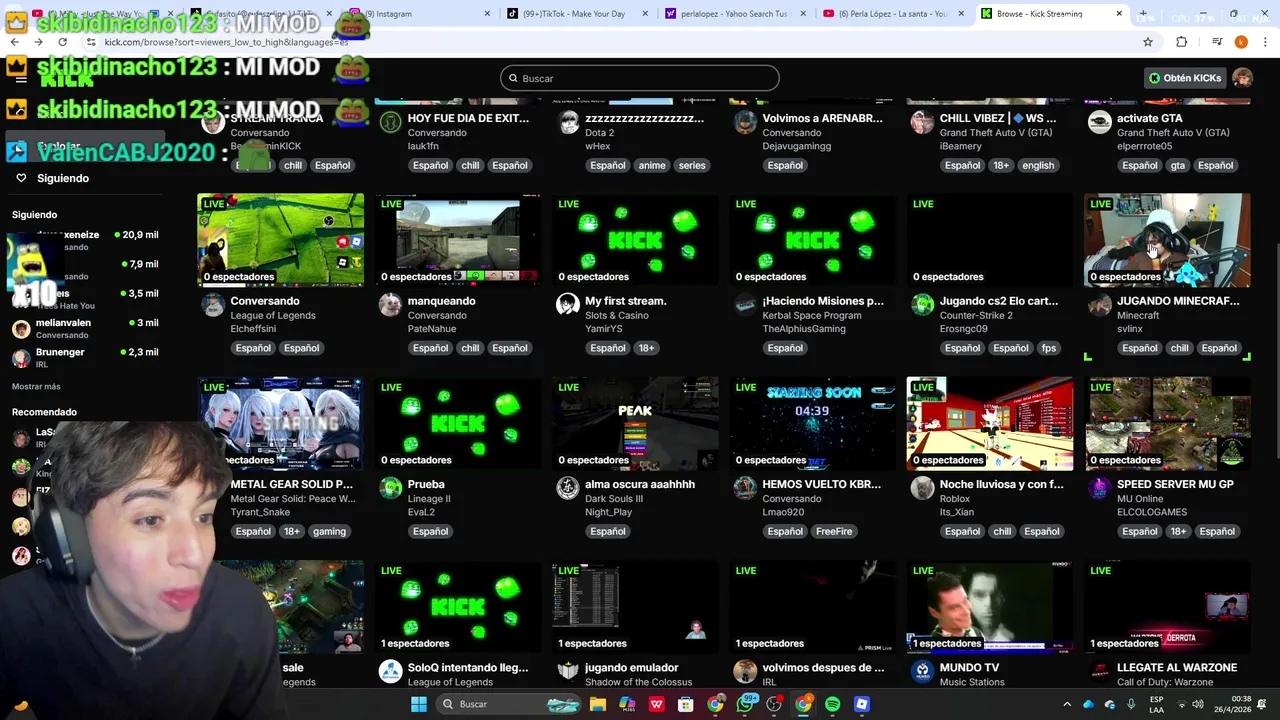The image size is (1280, 720).
Task: Open WhatsApp from the taskbar
Action: click(745, 704)
